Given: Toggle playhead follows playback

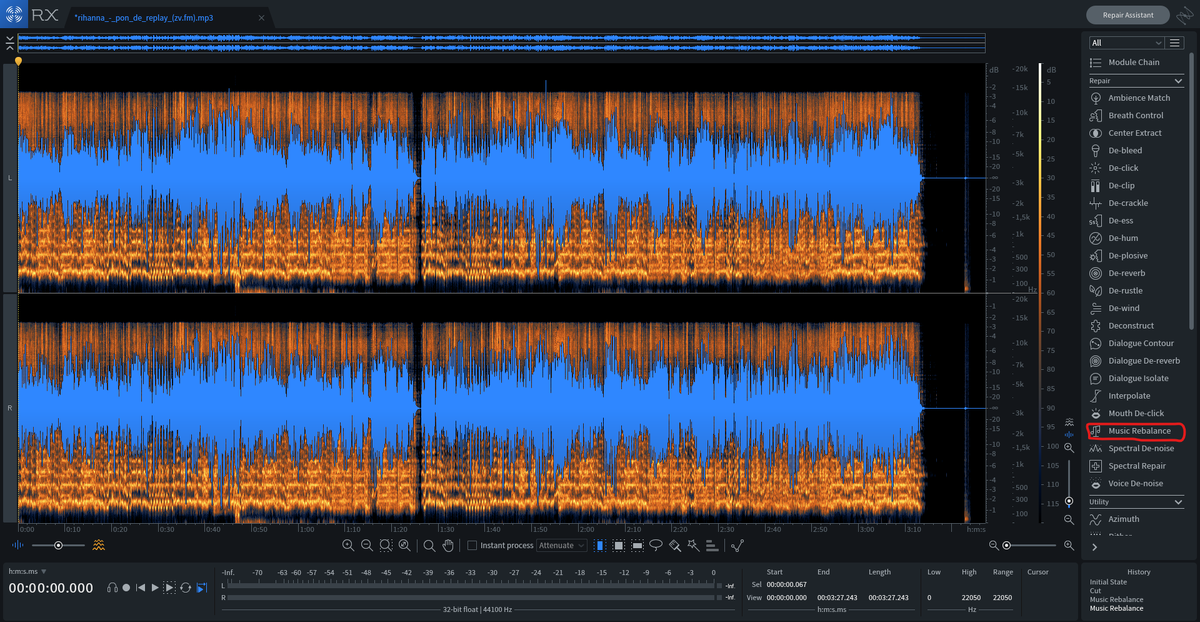Looking at the screenshot, I should 201,587.
